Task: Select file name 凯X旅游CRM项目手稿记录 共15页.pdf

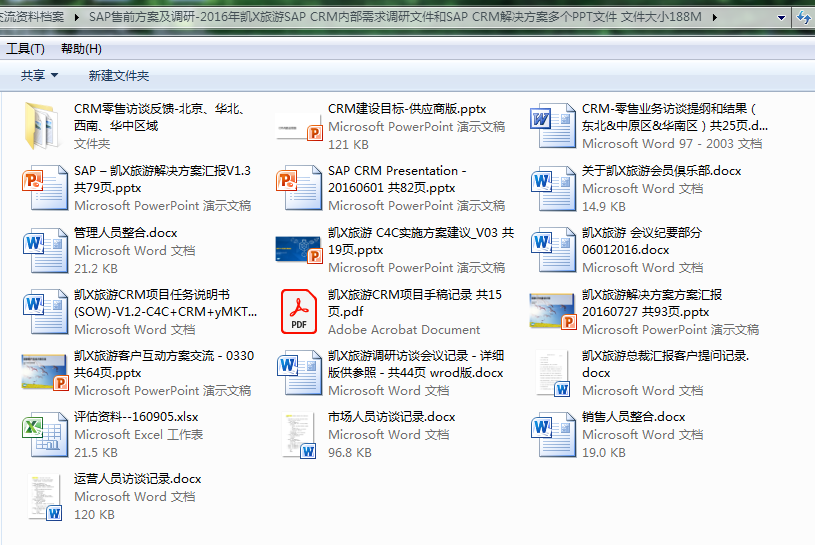Action: click(x=415, y=303)
